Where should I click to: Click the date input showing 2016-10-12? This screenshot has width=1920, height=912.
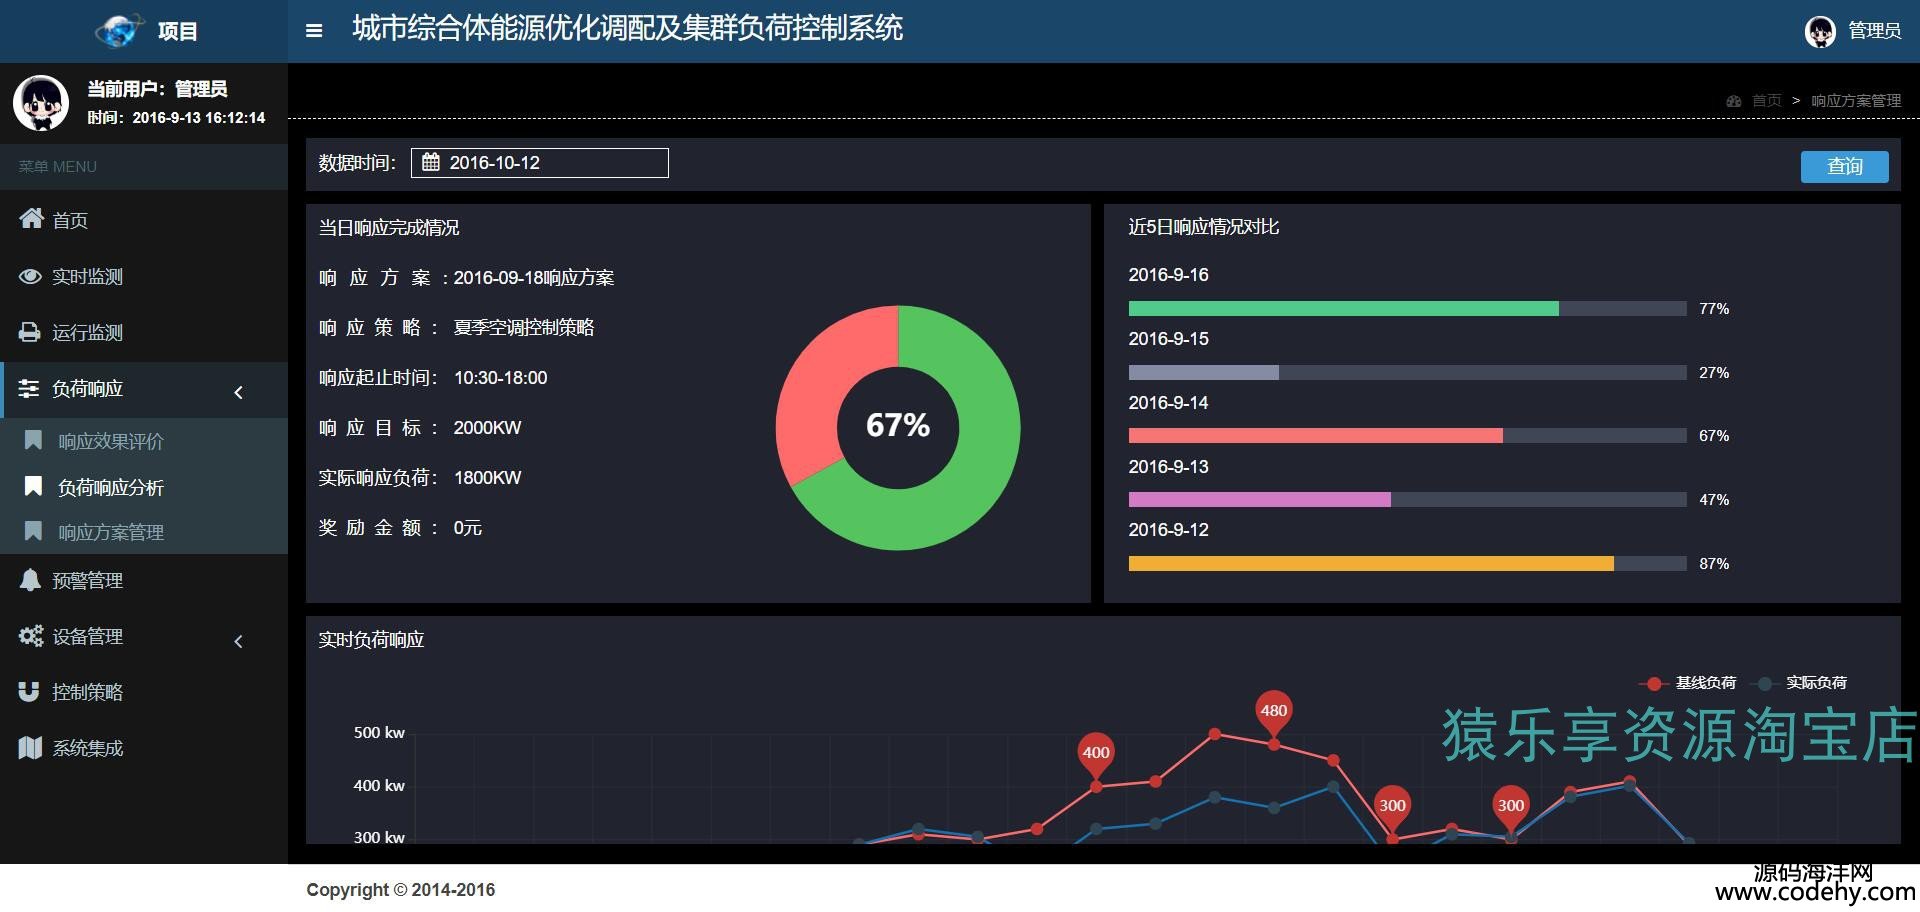tap(540, 163)
